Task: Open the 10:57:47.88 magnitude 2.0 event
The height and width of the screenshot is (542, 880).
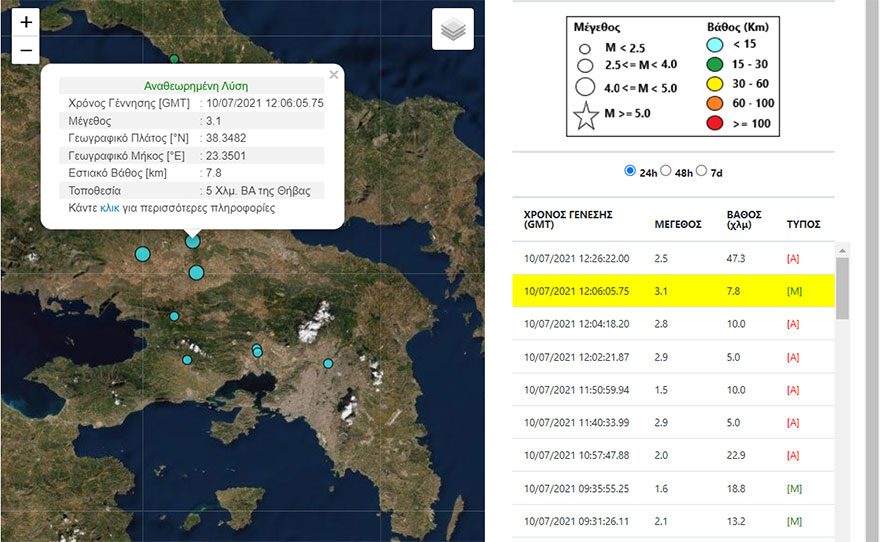Action: point(673,455)
